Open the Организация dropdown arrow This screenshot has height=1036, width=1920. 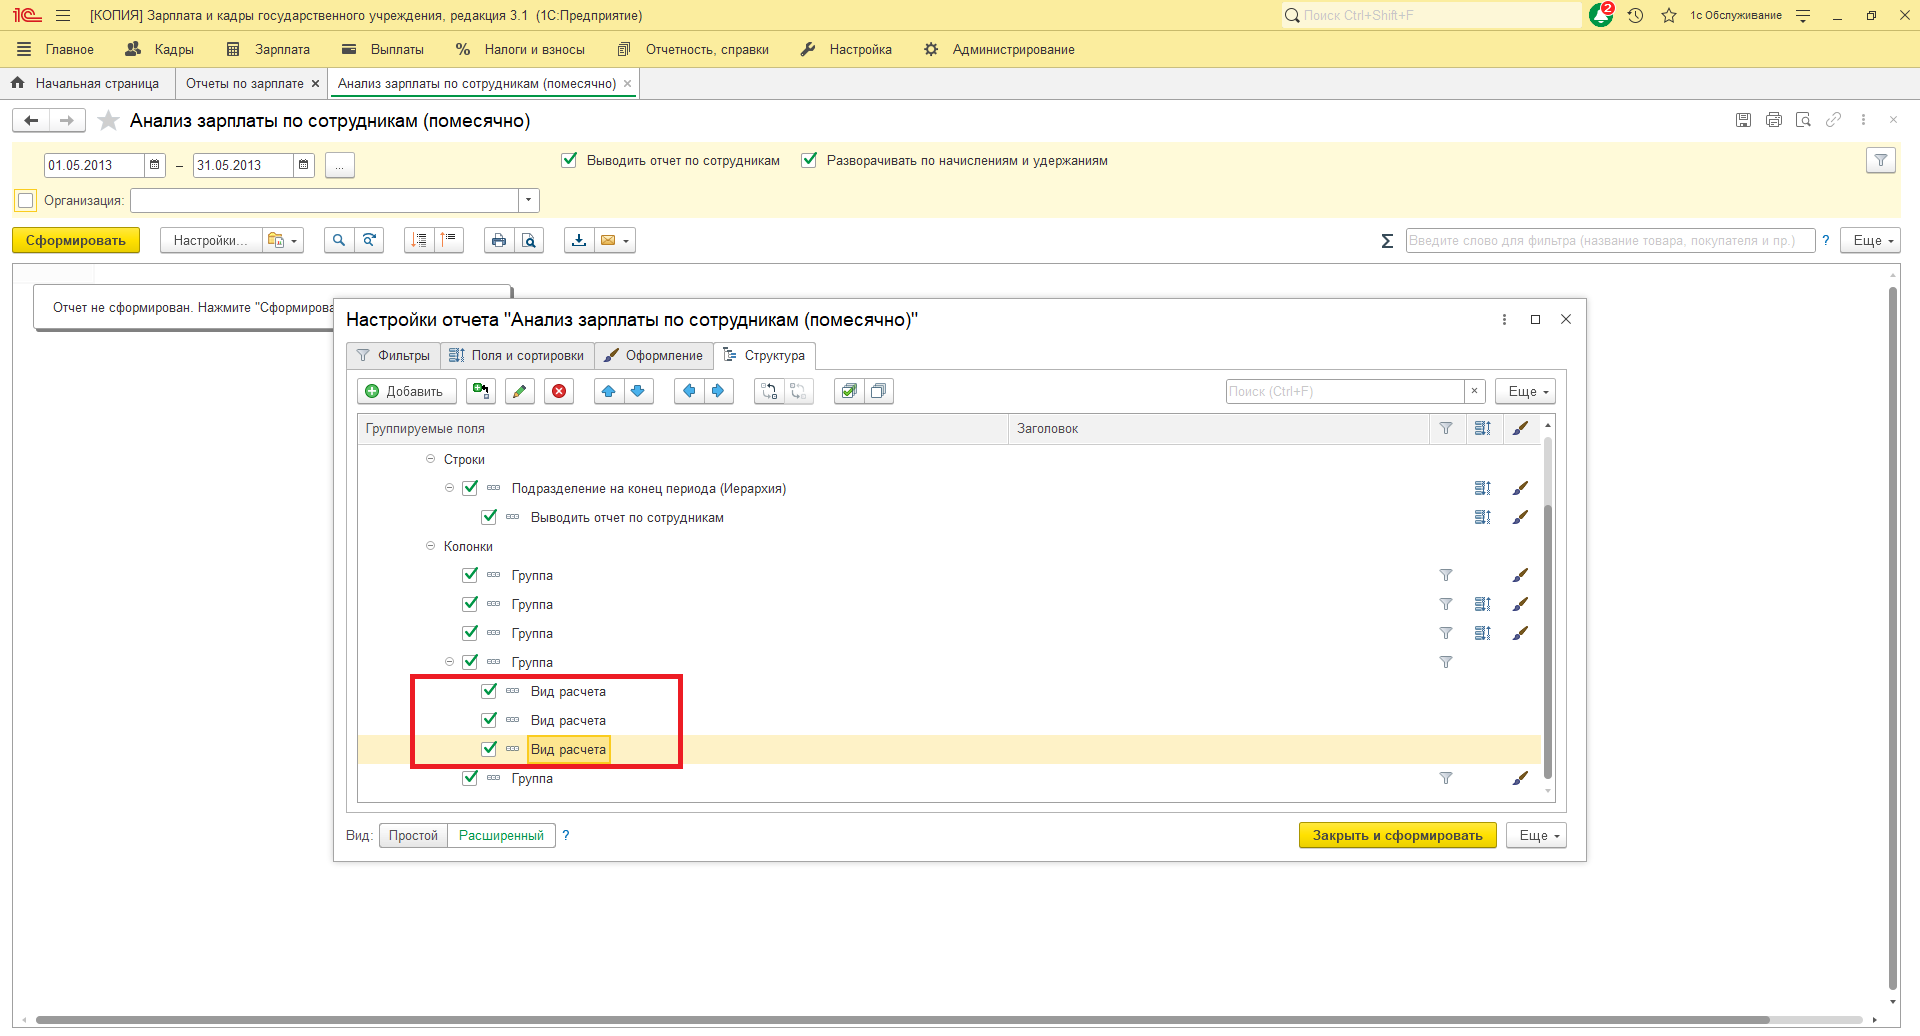coord(529,201)
